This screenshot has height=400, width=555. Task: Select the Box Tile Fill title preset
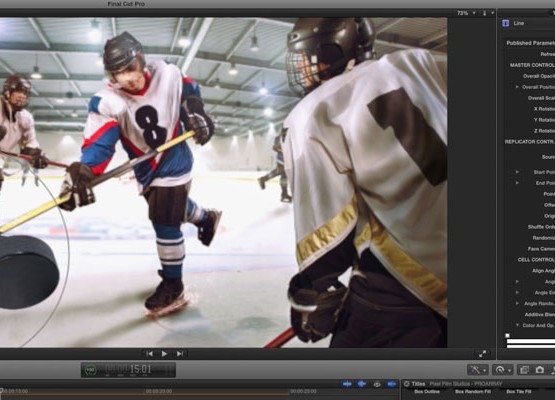pyautogui.click(x=519, y=392)
